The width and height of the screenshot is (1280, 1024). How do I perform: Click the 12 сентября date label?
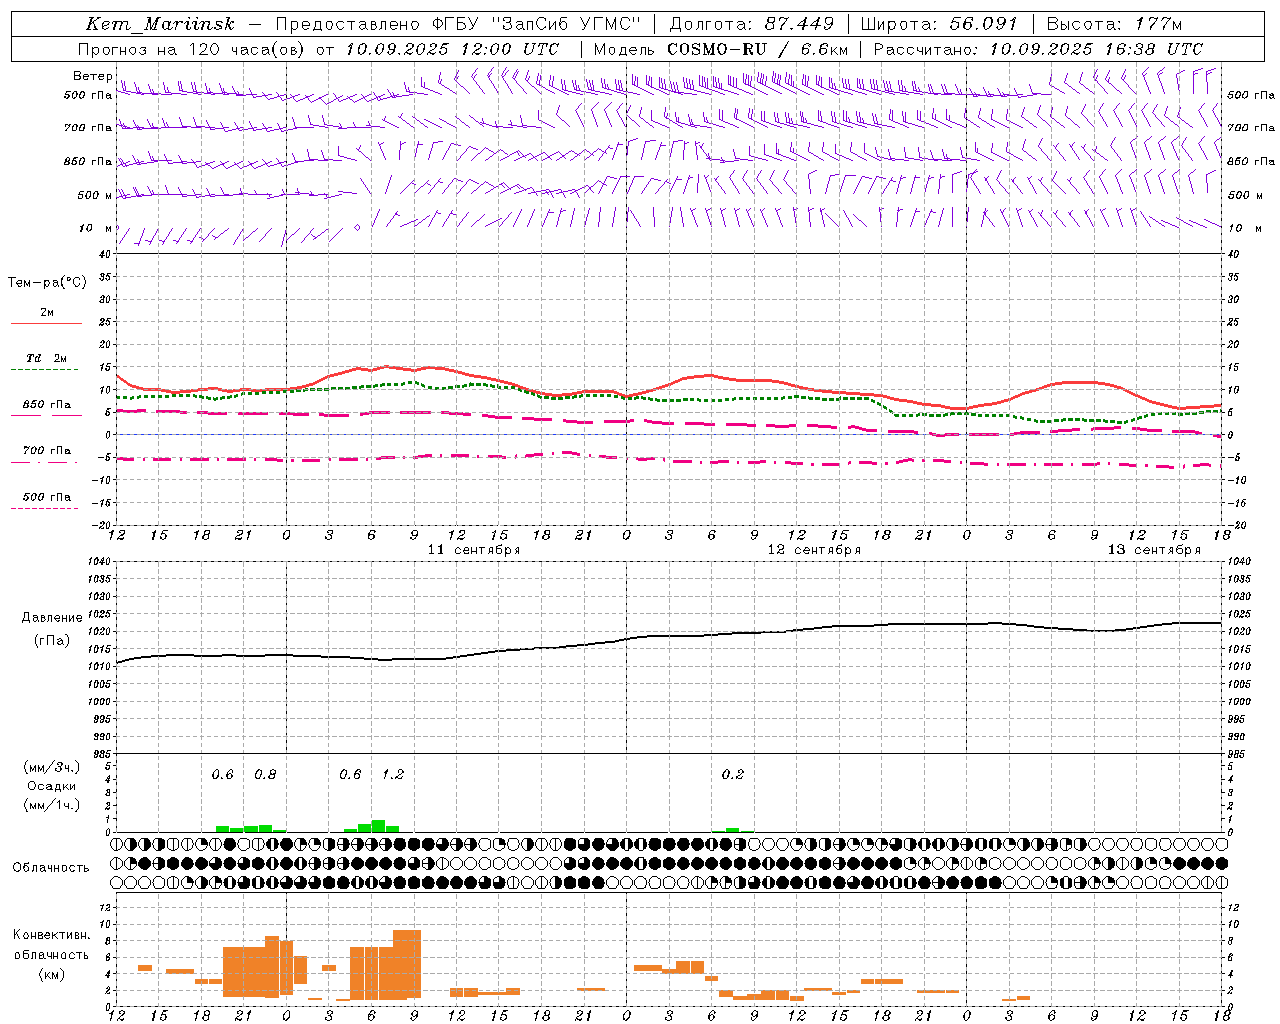point(814,550)
